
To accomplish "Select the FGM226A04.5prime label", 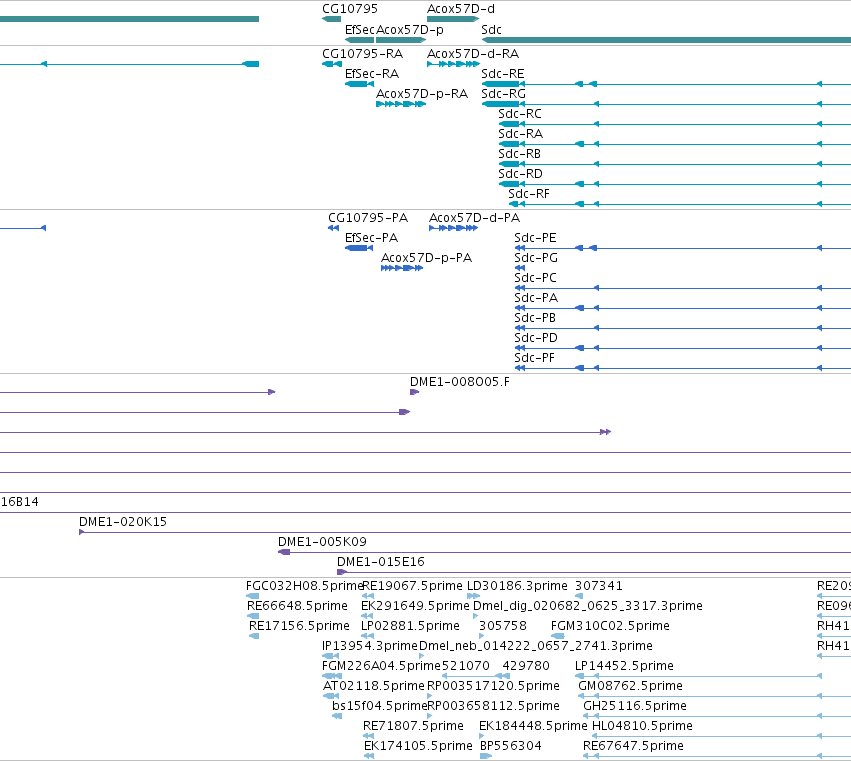I will tap(382, 667).
